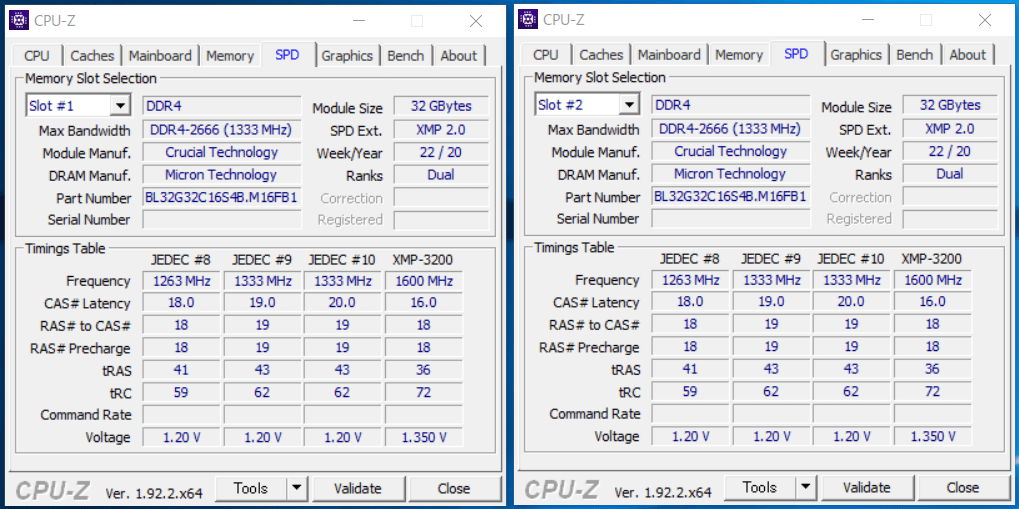The width and height of the screenshot is (1019, 509).
Task: Open the Graphics tab in left window
Action: coord(347,56)
